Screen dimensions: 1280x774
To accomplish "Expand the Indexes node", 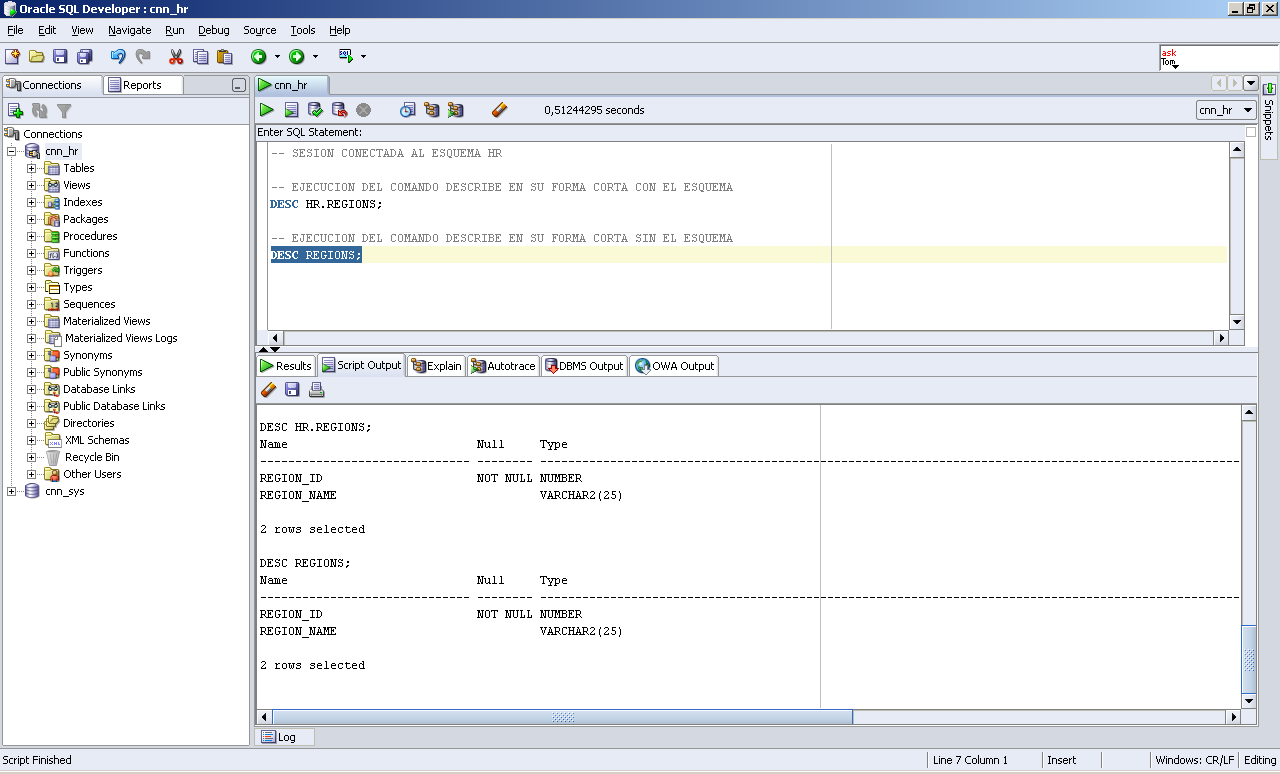I will tap(31, 202).
